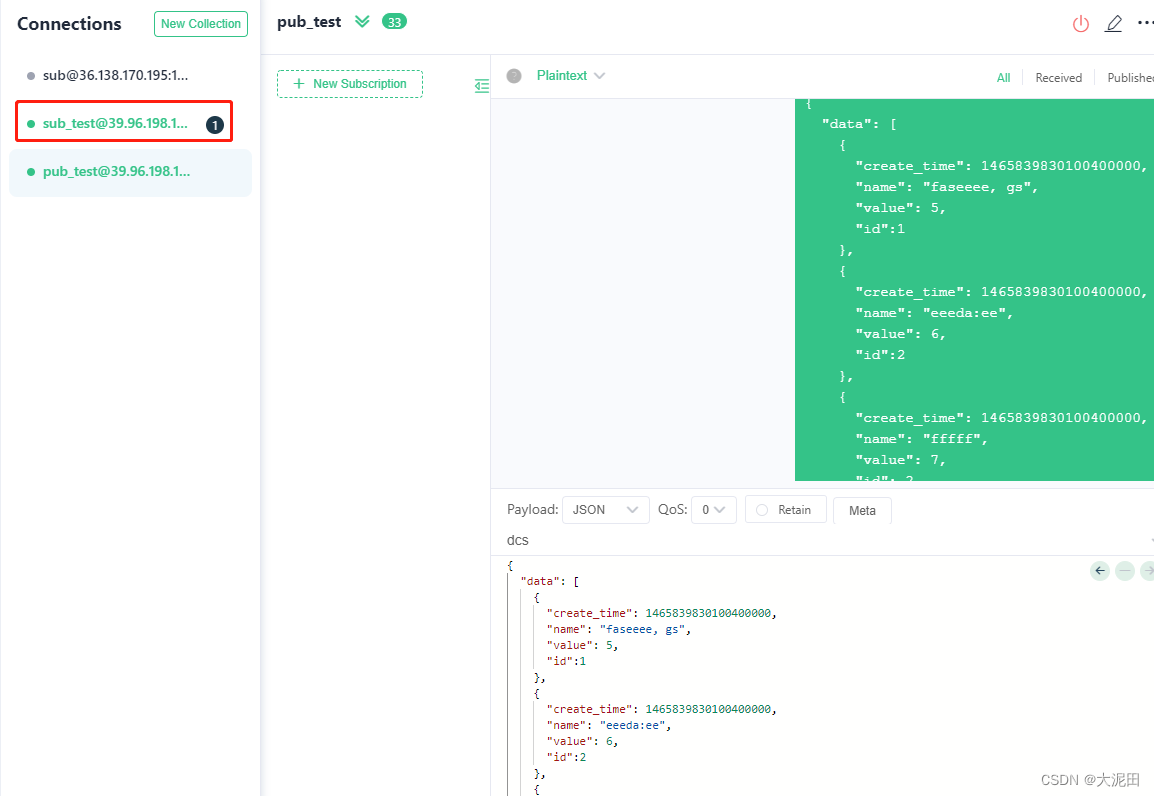Expand connection details with double-chevron icon

(362, 21)
